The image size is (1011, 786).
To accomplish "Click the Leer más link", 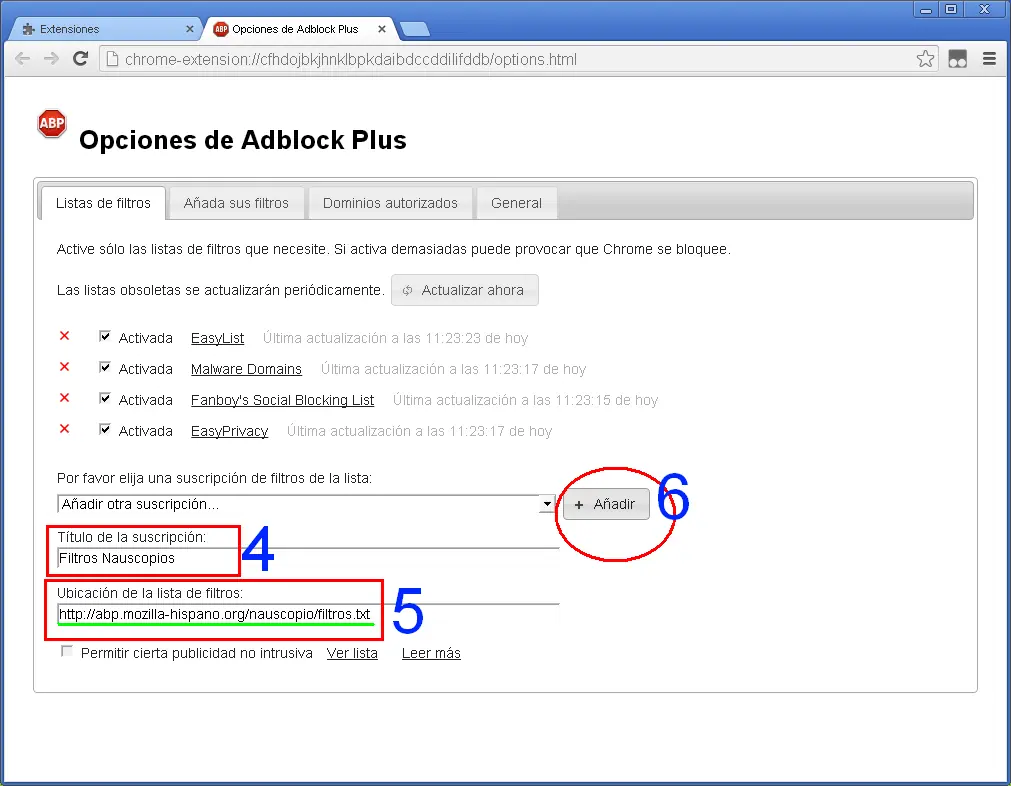I will click(x=431, y=653).
